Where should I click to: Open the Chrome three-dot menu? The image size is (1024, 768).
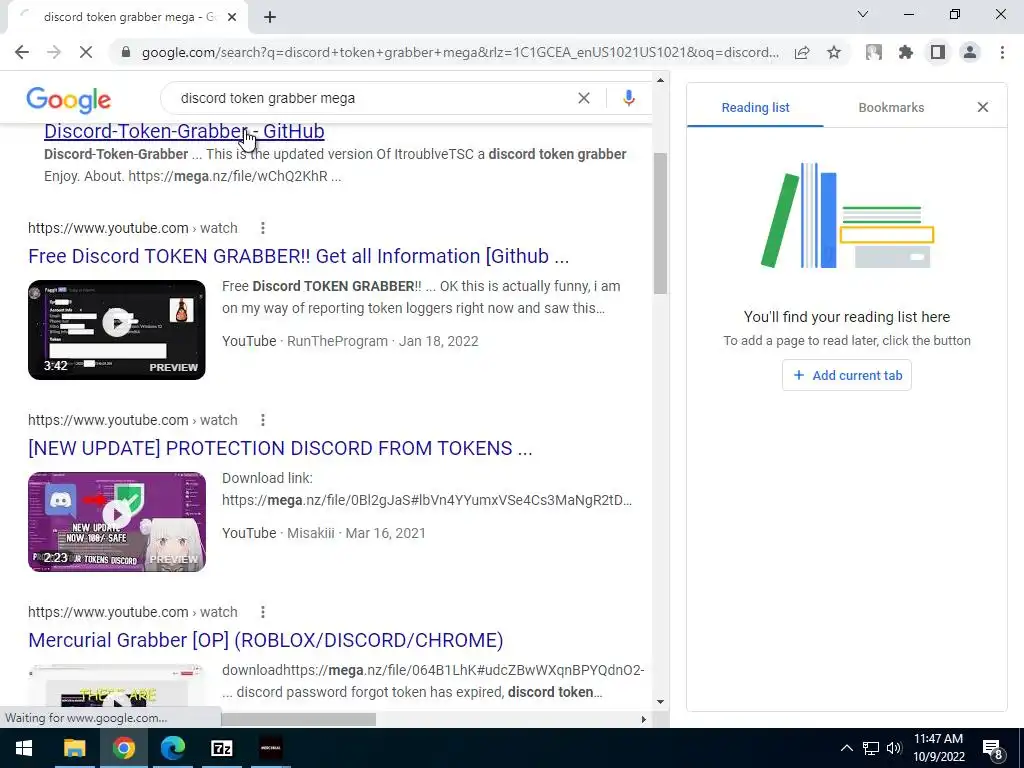[x=1002, y=52]
